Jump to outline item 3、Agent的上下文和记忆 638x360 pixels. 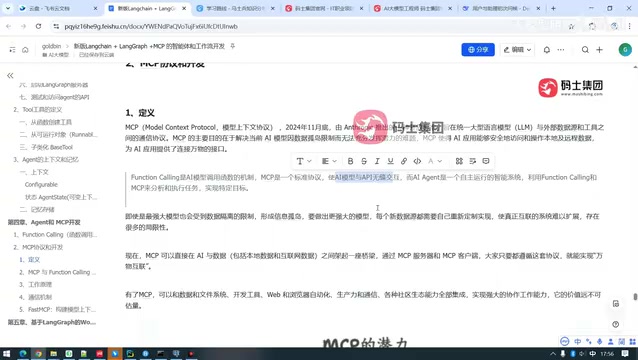coord(46,159)
